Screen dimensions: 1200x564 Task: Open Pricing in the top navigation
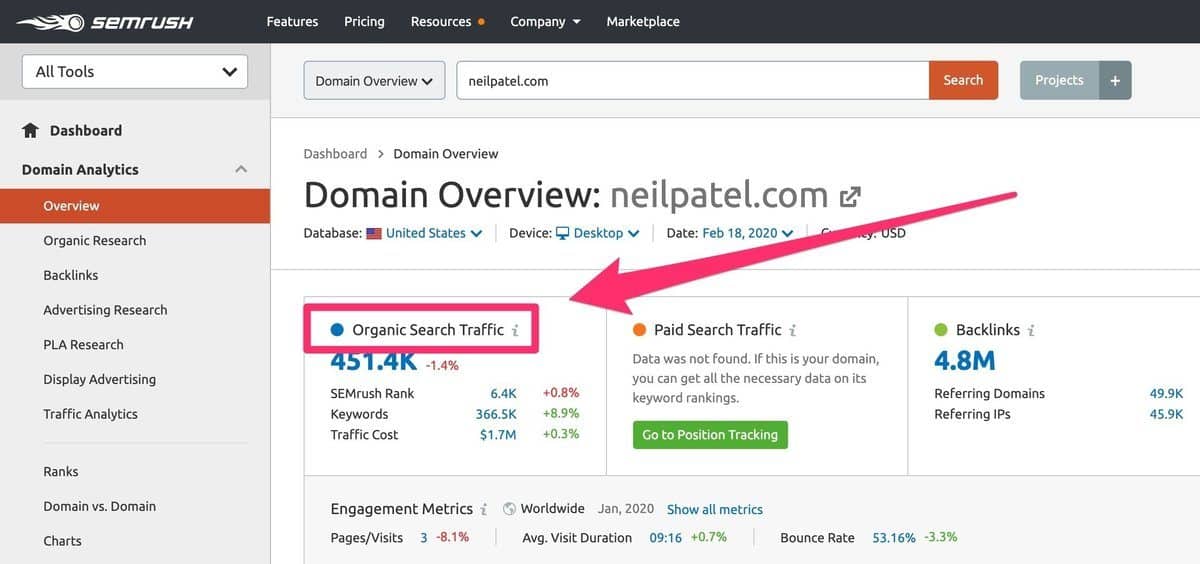point(364,21)
